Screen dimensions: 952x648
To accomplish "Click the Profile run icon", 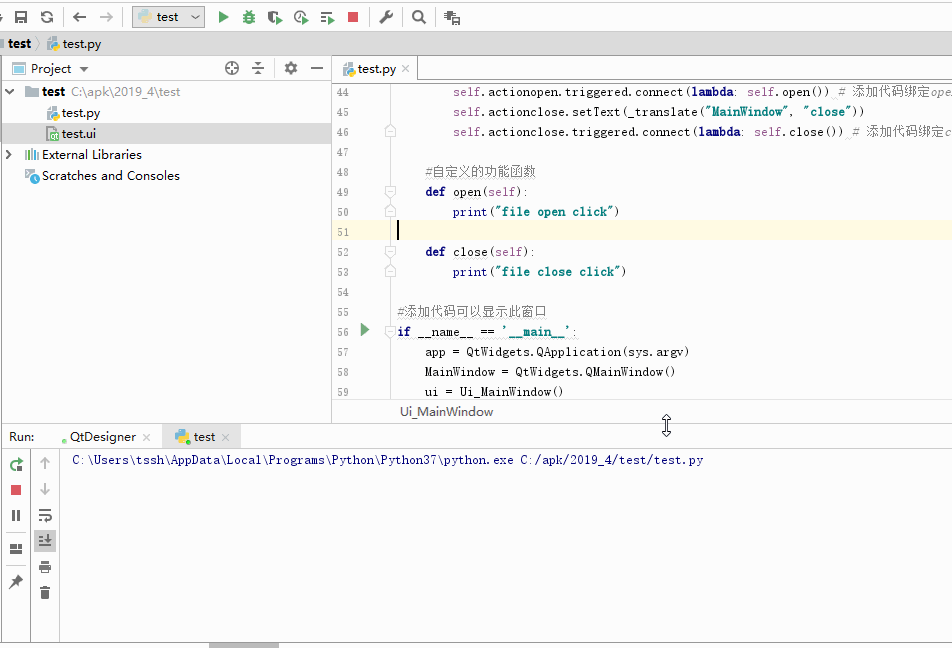I will tap(301, 18).
